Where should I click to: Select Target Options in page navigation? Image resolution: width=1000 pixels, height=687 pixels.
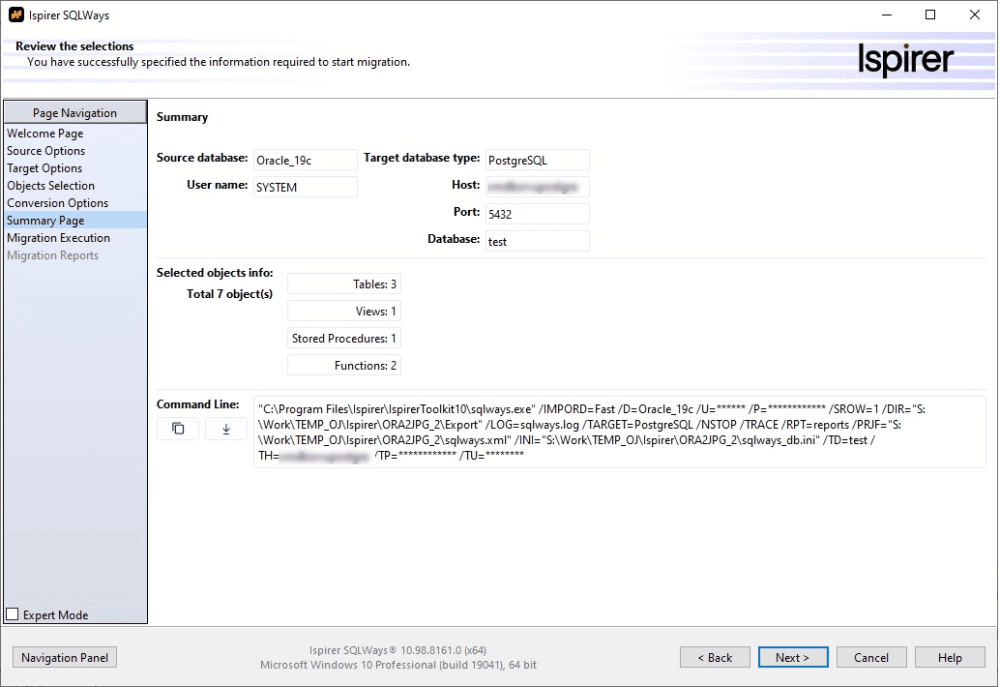point(45,168)
